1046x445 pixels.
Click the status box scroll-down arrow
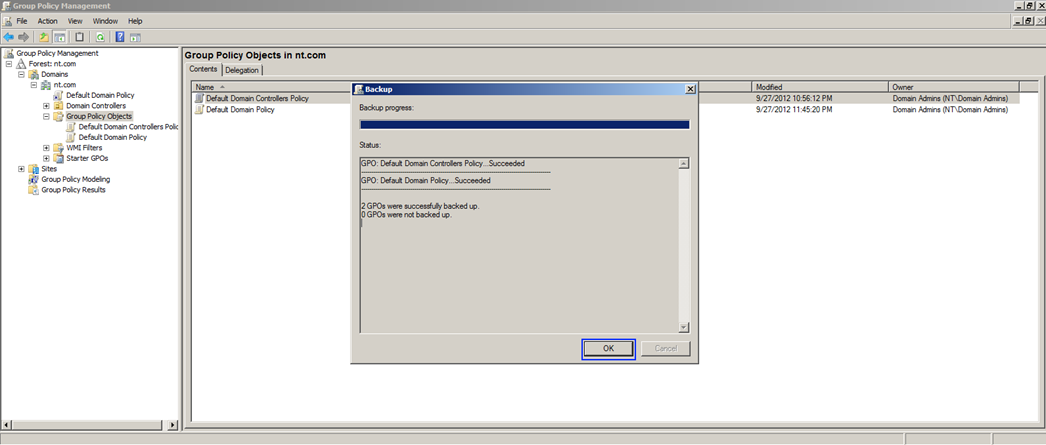(x=684, y=327)
